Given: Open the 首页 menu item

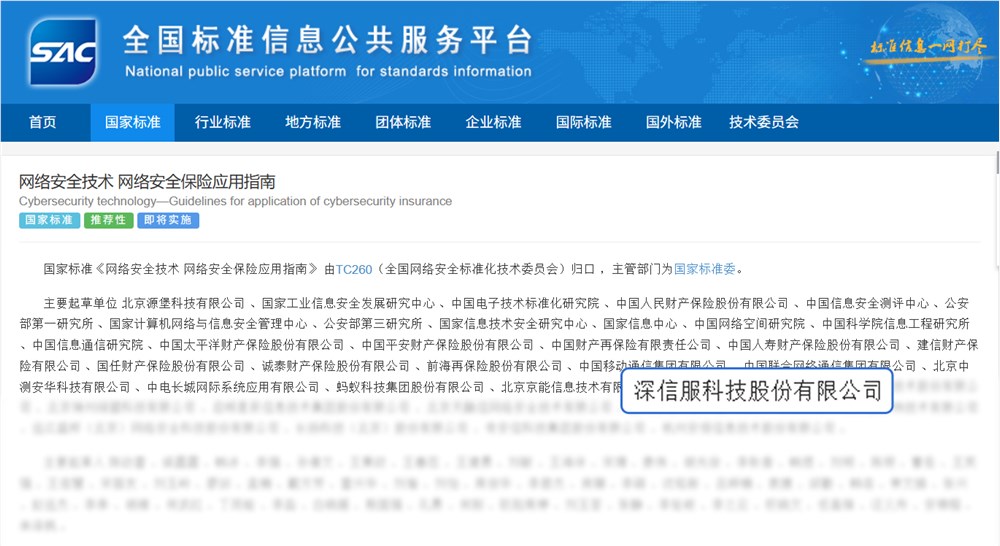Looking at the screenshot, I should [x=43, y=122].
